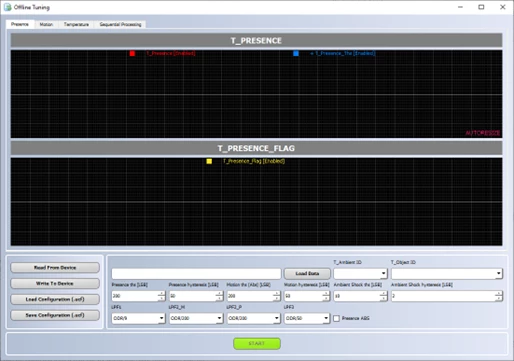Click the T_PRESENCE chart header
This screenshot has width=514, height=361.
[256, 41]
